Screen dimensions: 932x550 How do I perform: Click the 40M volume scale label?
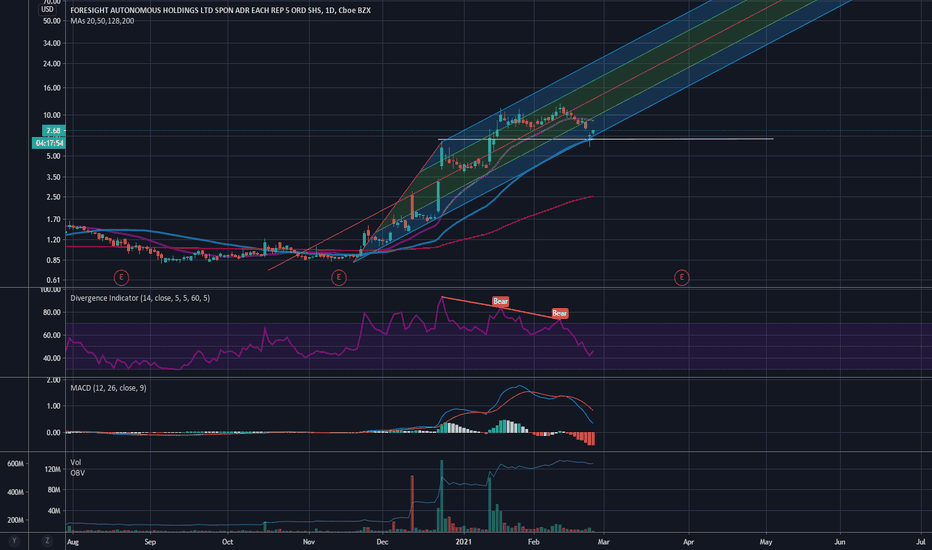click(54, 511)
